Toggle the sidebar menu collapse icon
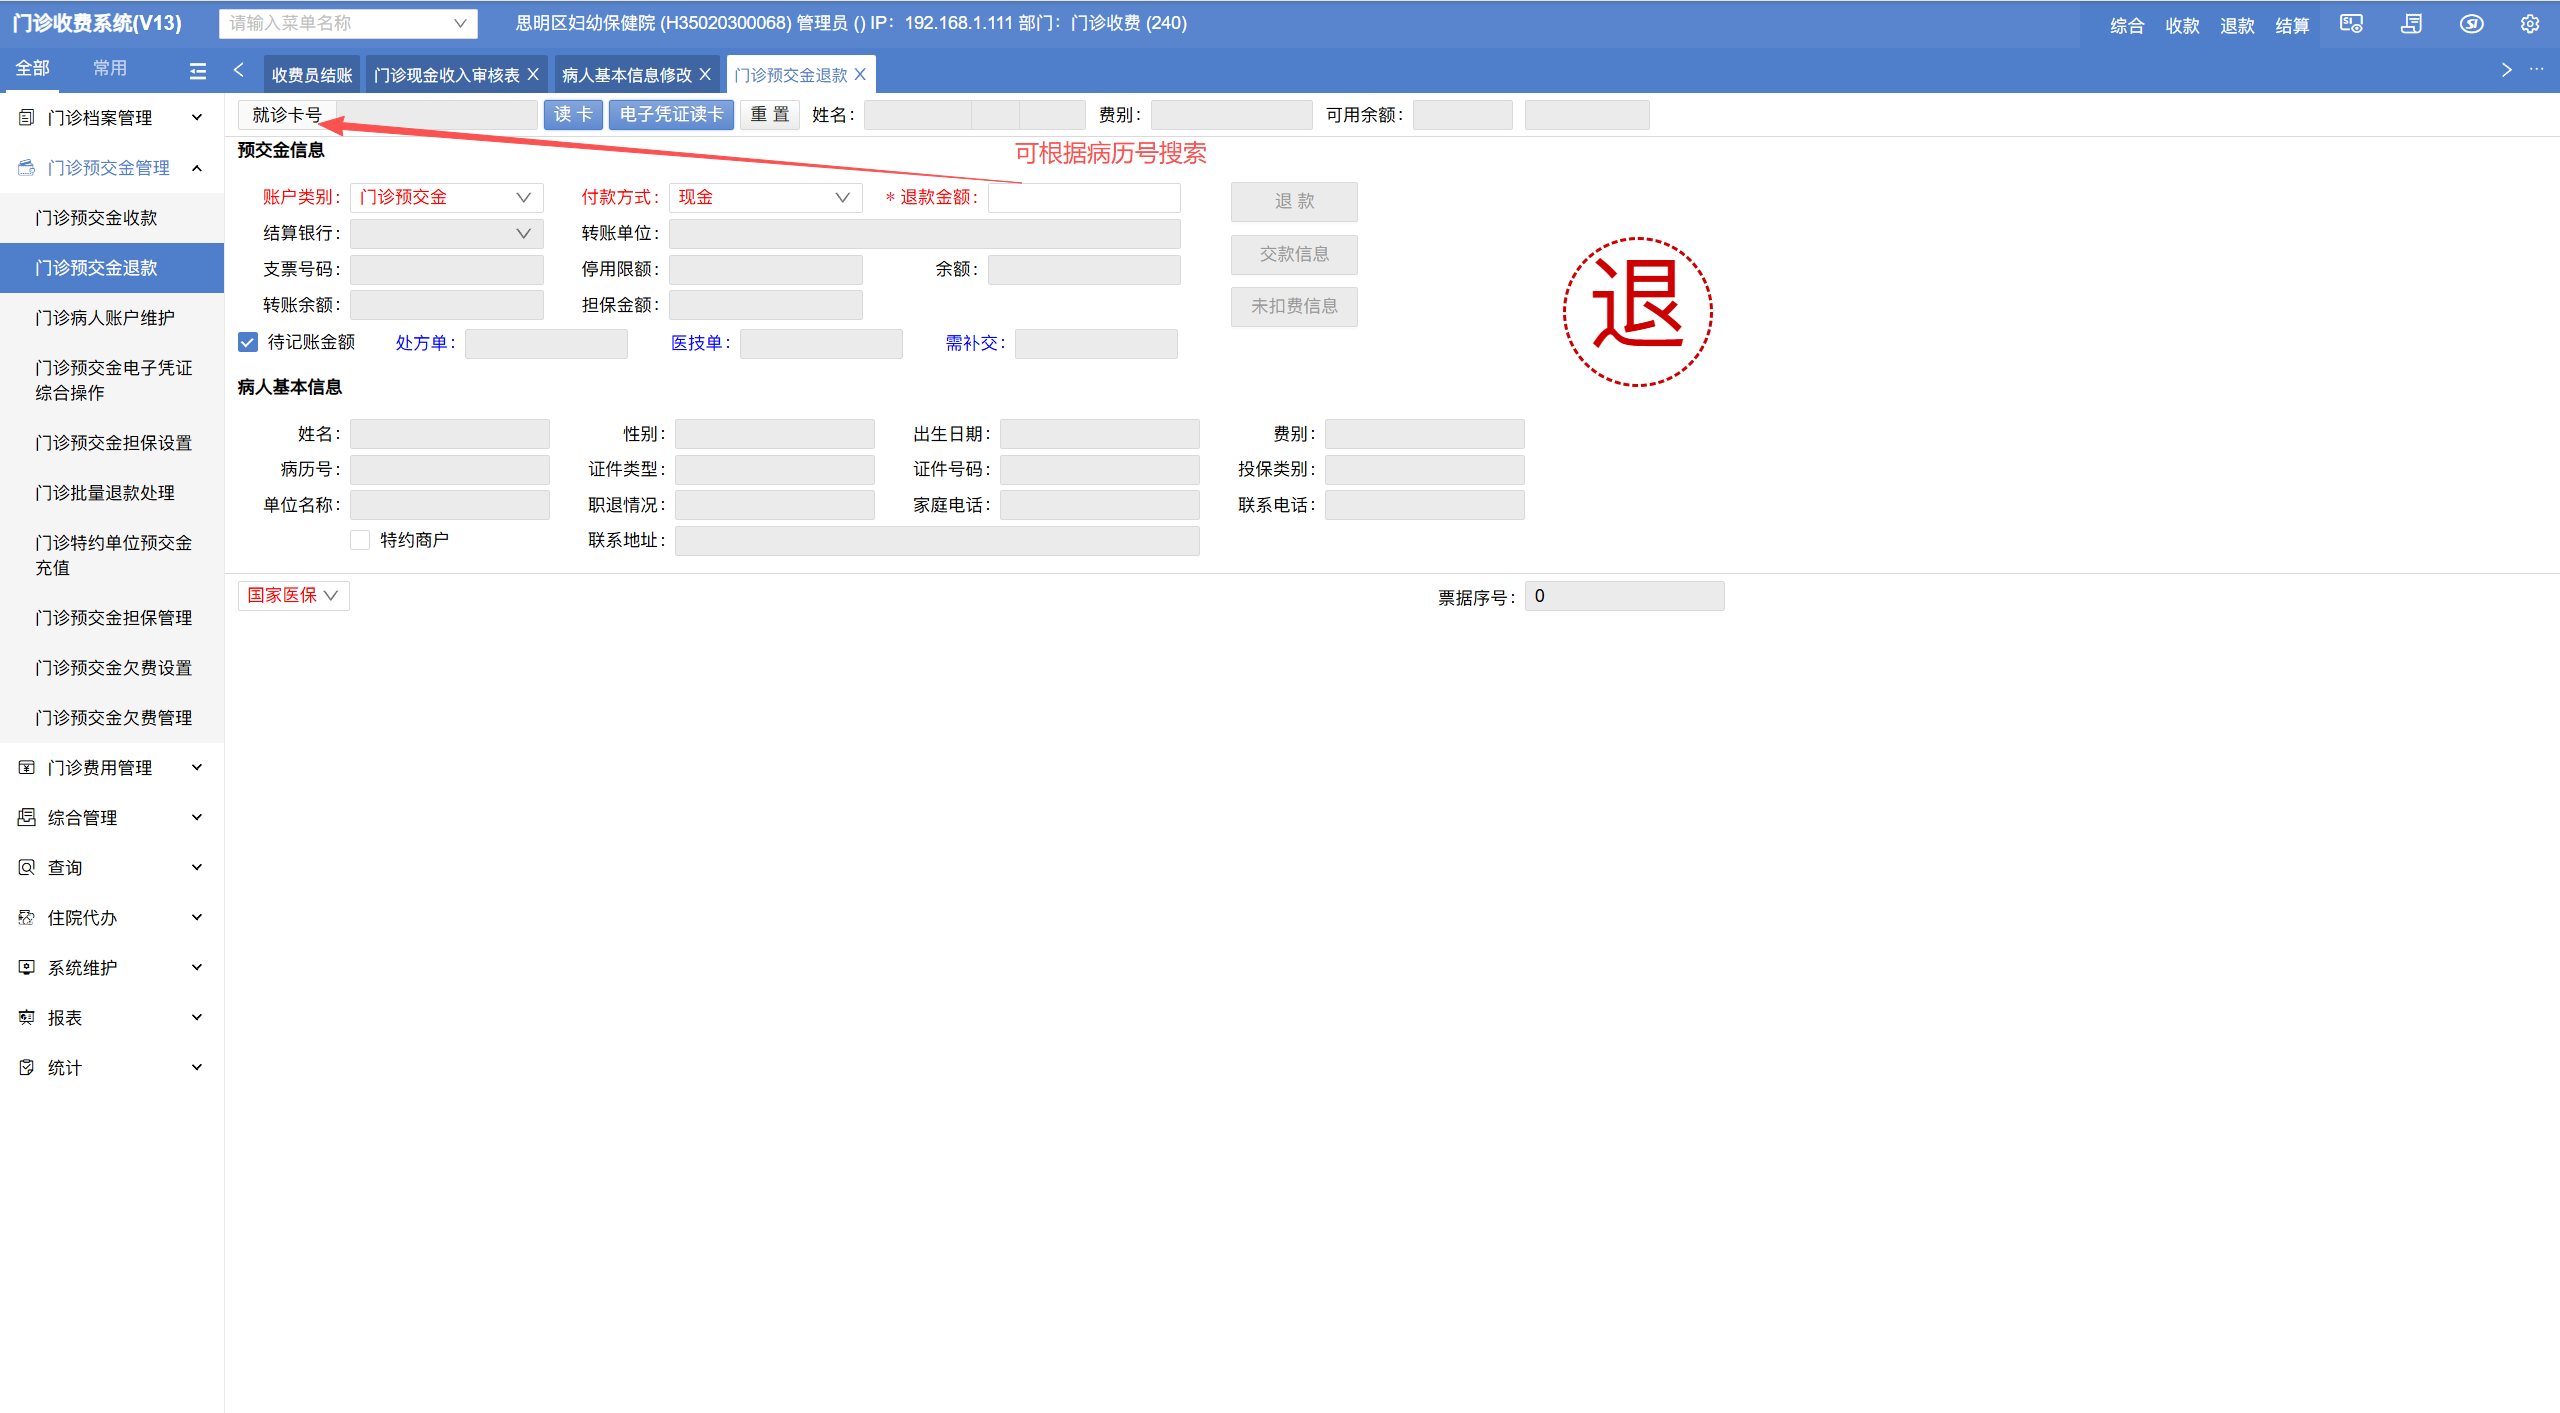Image resolution: width=2560 pixels, height=1413 pixels. 198,70
